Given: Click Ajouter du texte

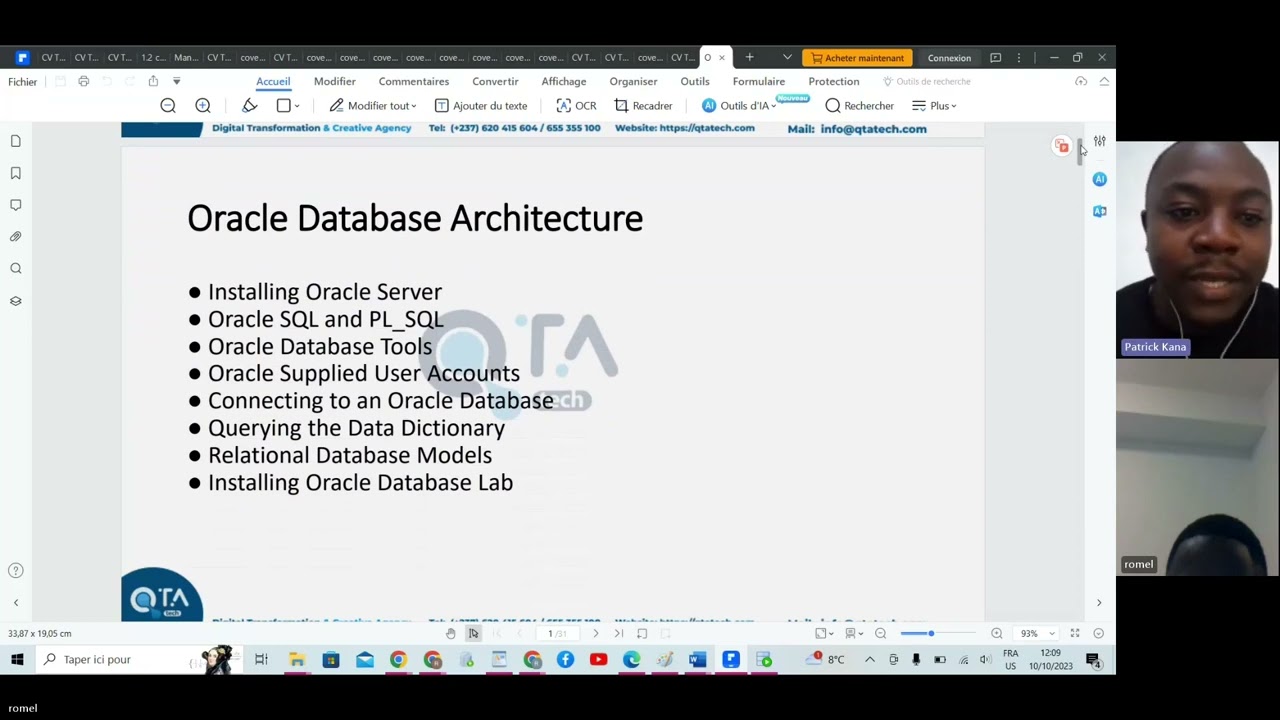Looking at the screenshot, I should point(481,105).
